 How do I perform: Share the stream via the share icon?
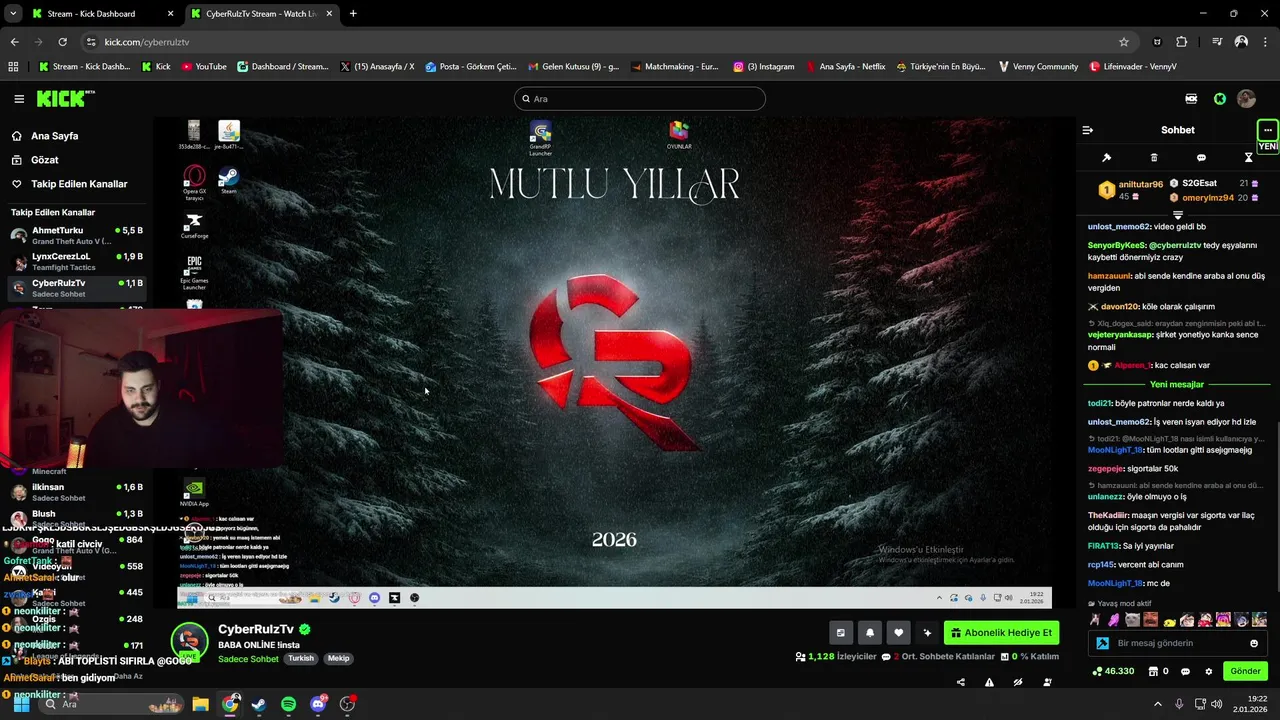[x=960, y=682]
